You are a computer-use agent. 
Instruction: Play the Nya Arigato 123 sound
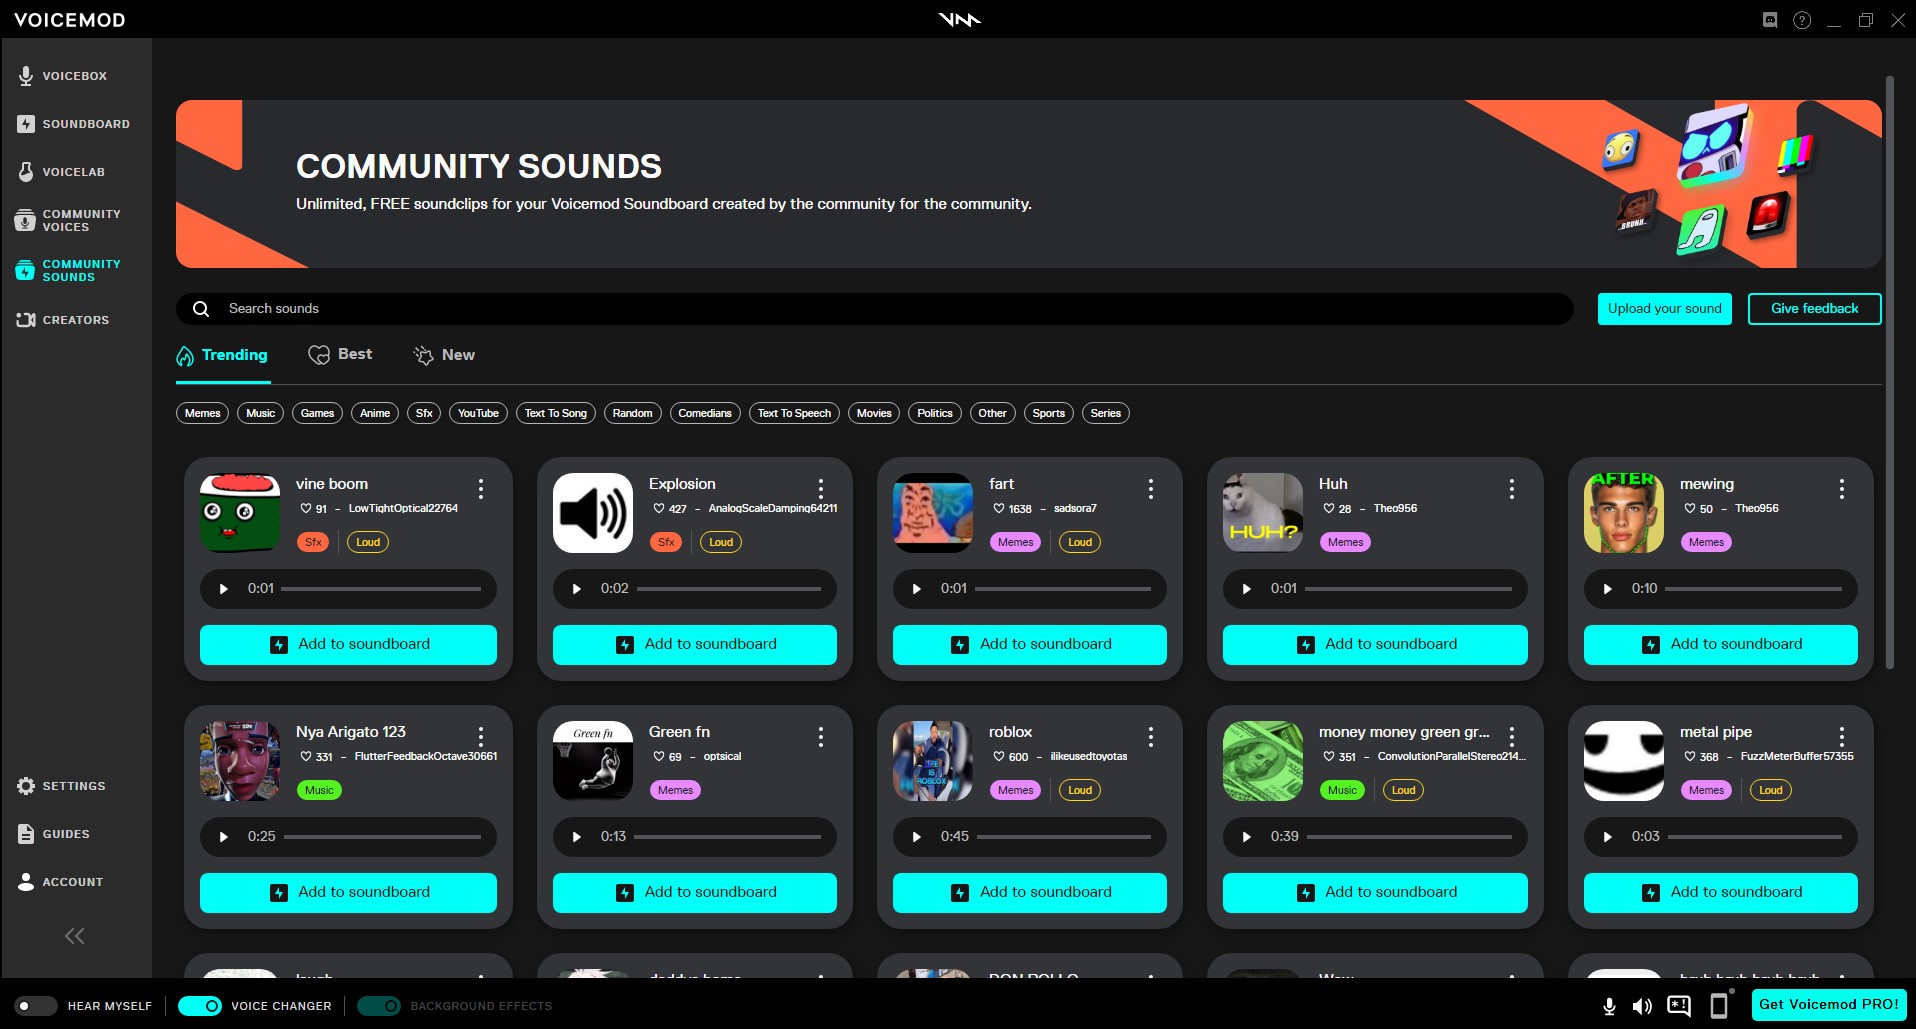coord(224,837)
